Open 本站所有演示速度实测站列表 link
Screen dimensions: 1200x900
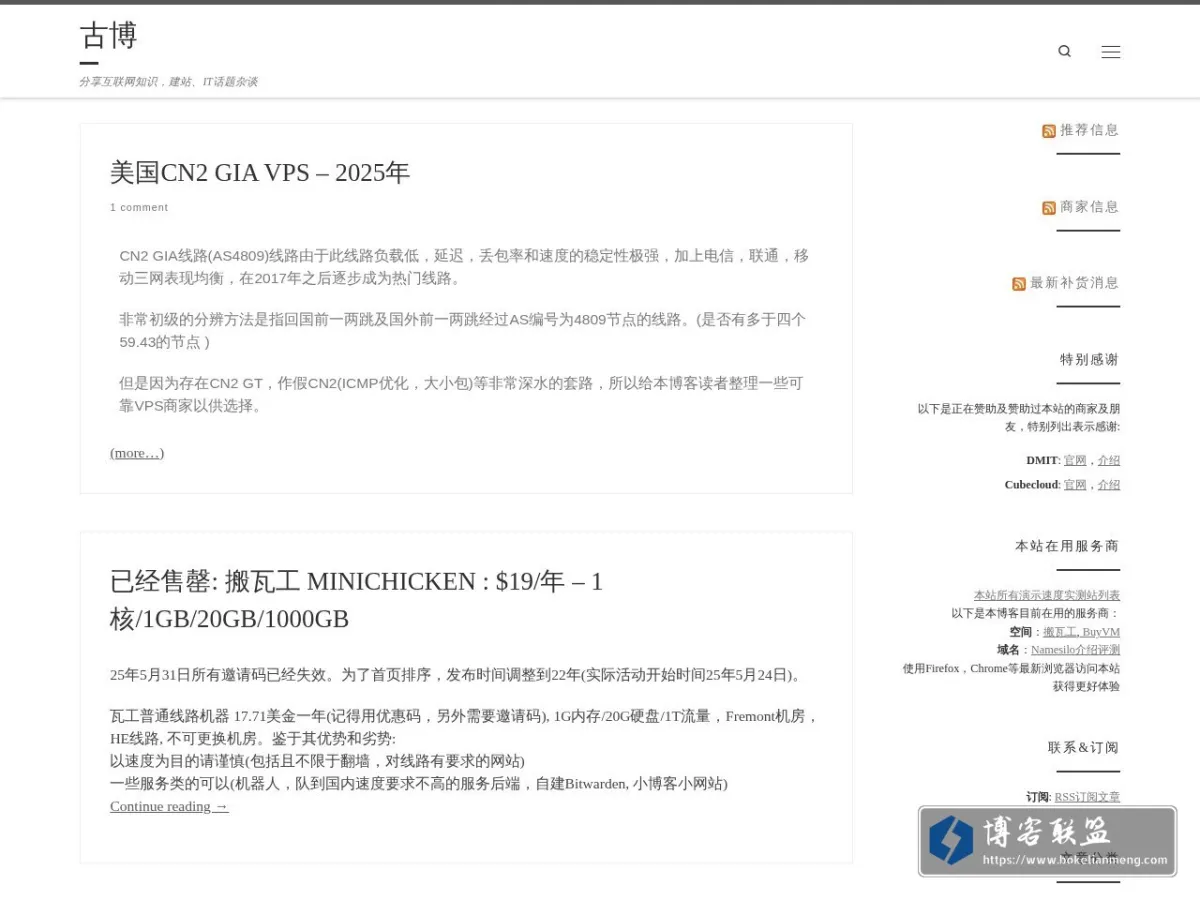(x=1047, y=596)
